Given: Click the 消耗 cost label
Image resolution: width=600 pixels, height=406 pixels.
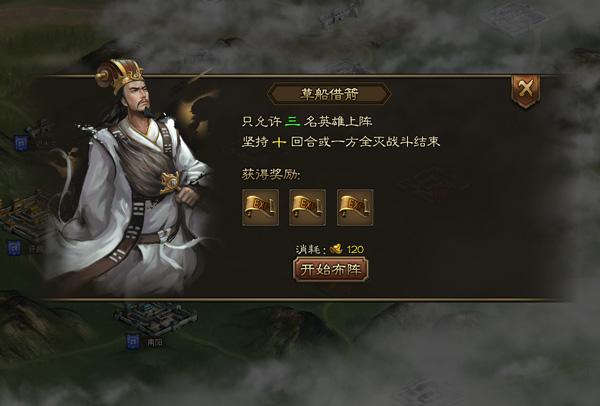Looking at the screenshot, I should [311, 249].
